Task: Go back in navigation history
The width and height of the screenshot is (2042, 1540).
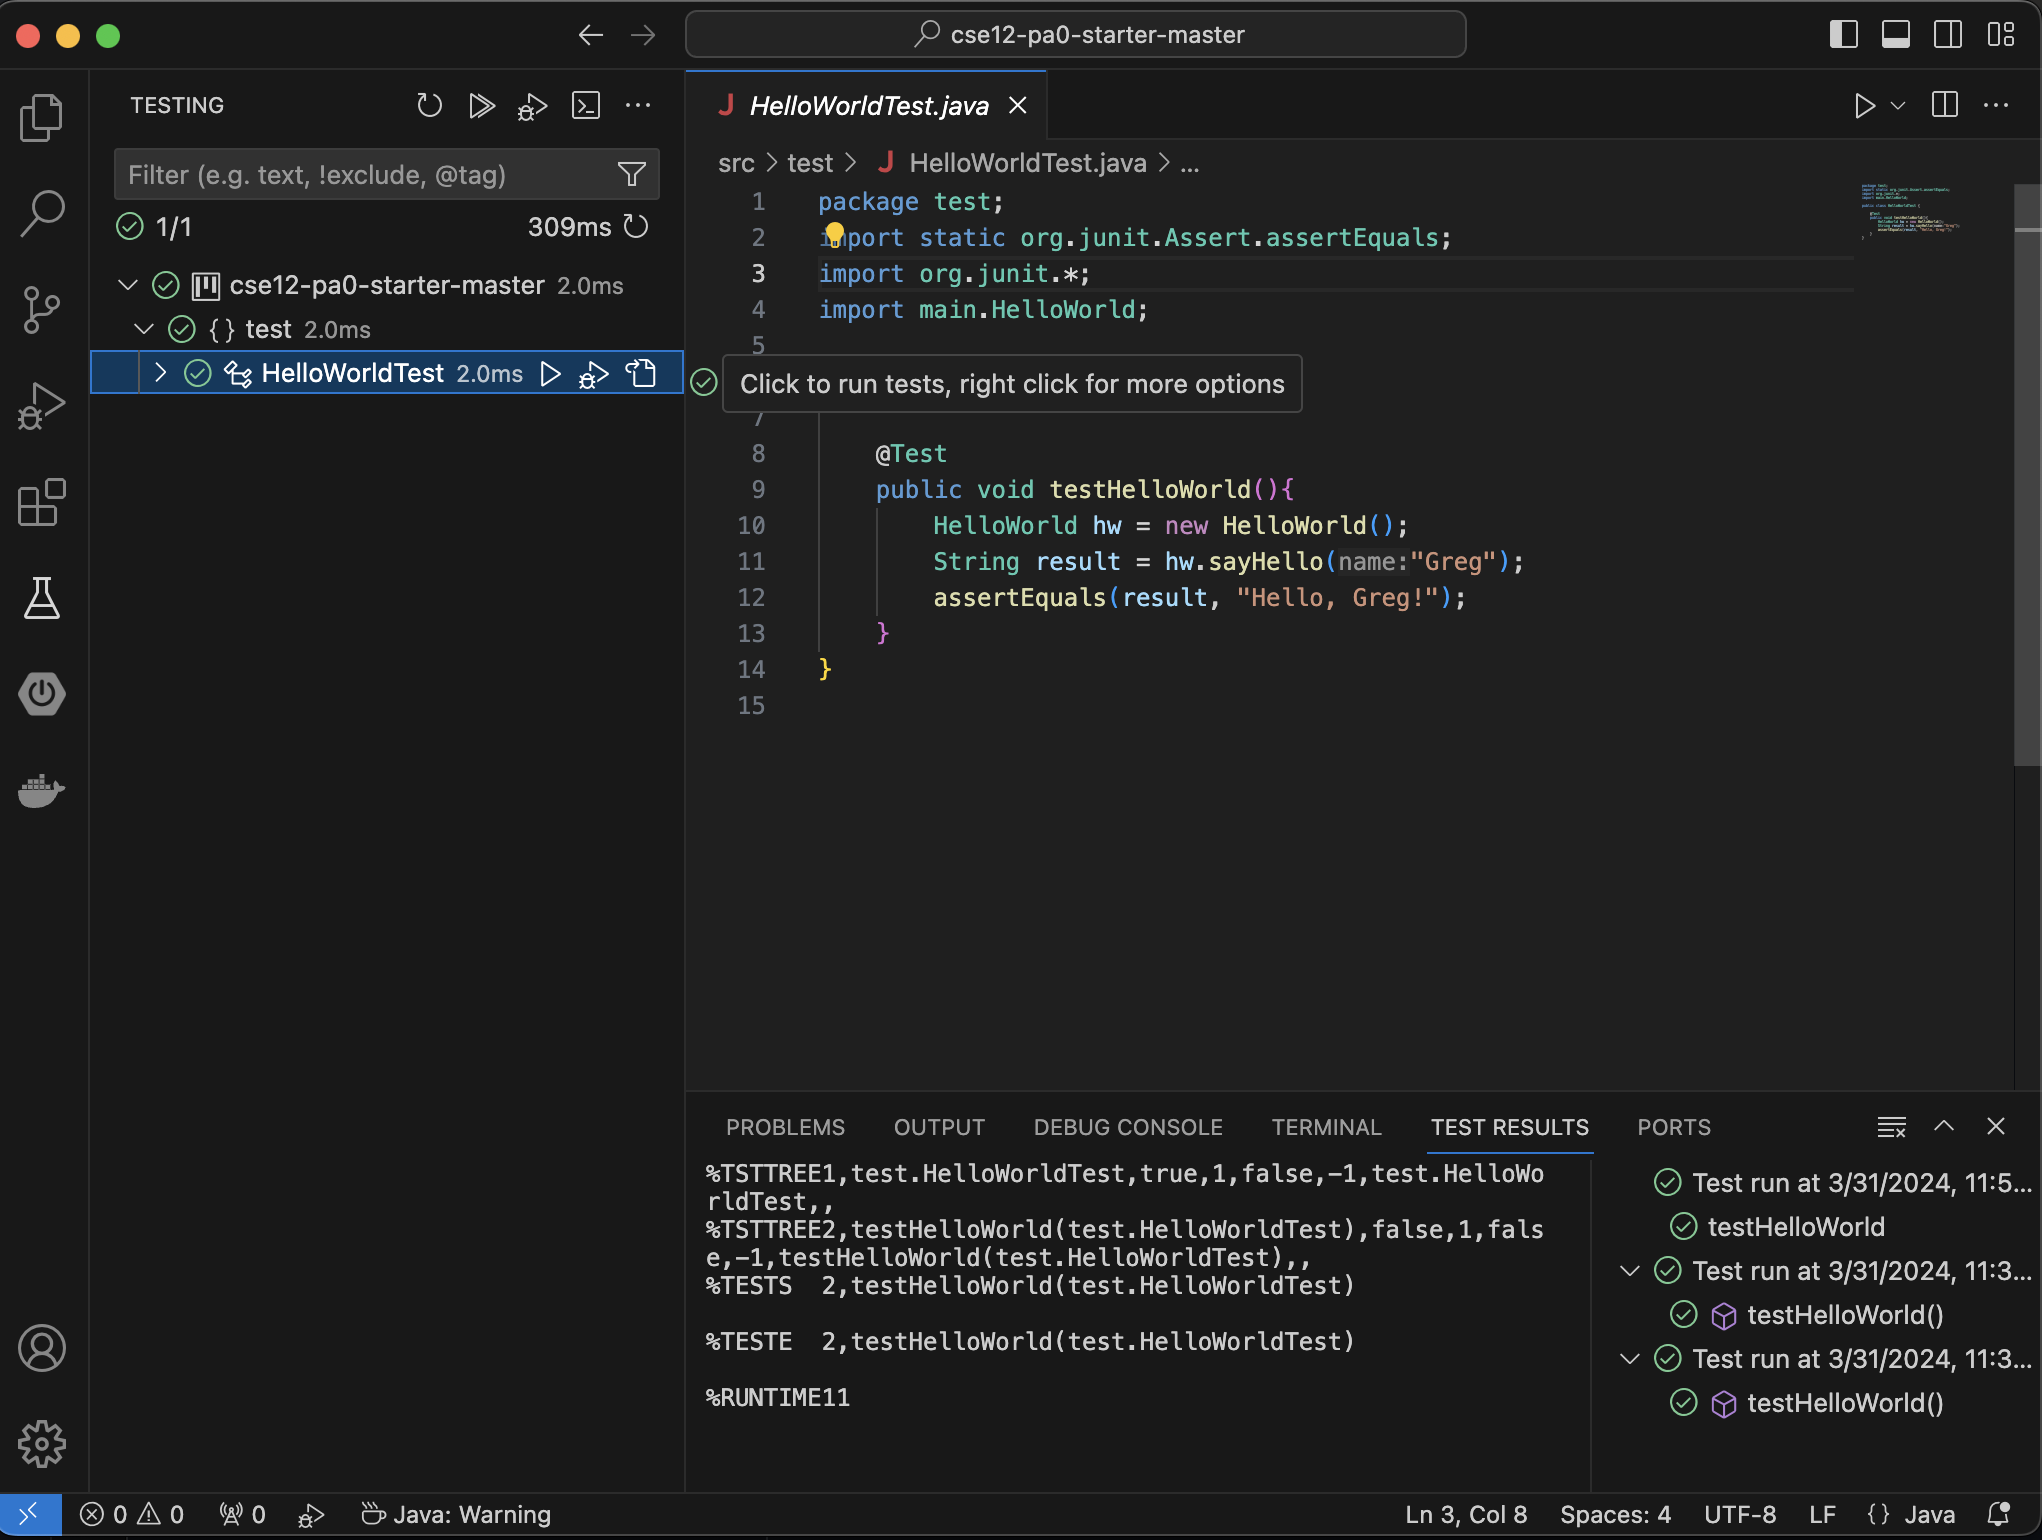Action: [591, 35]
